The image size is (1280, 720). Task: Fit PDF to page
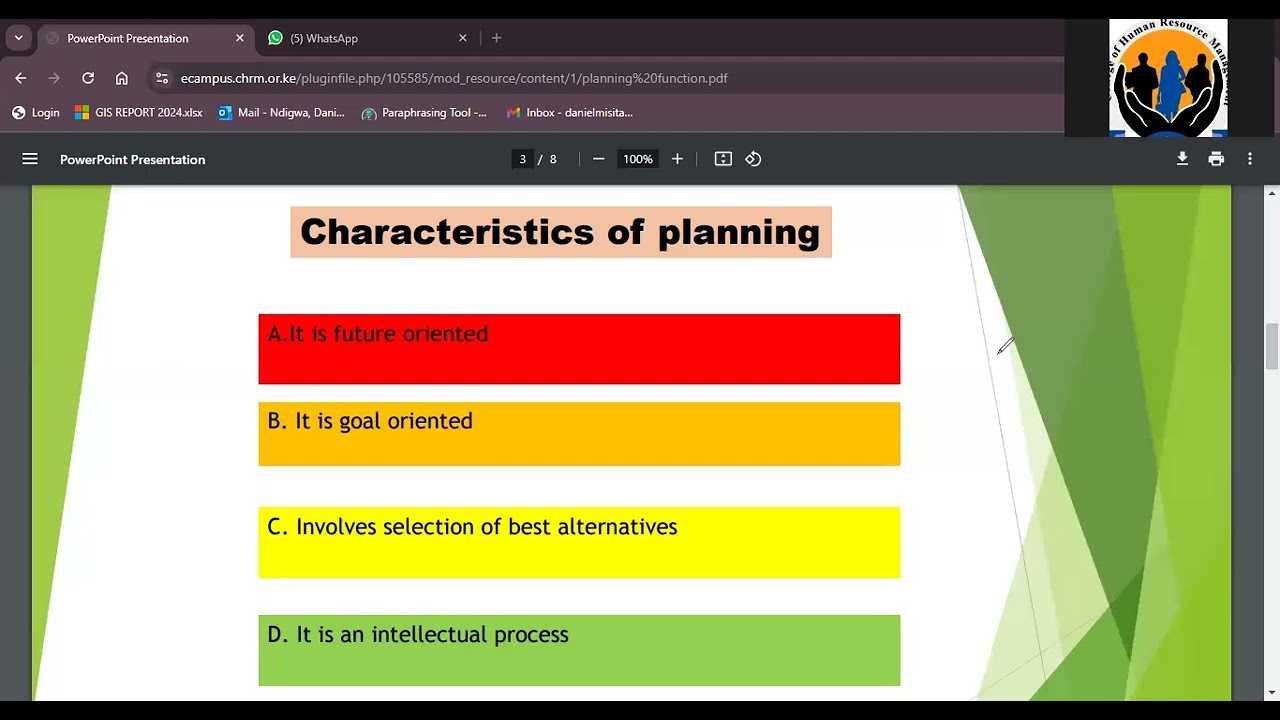click(723, 159)
